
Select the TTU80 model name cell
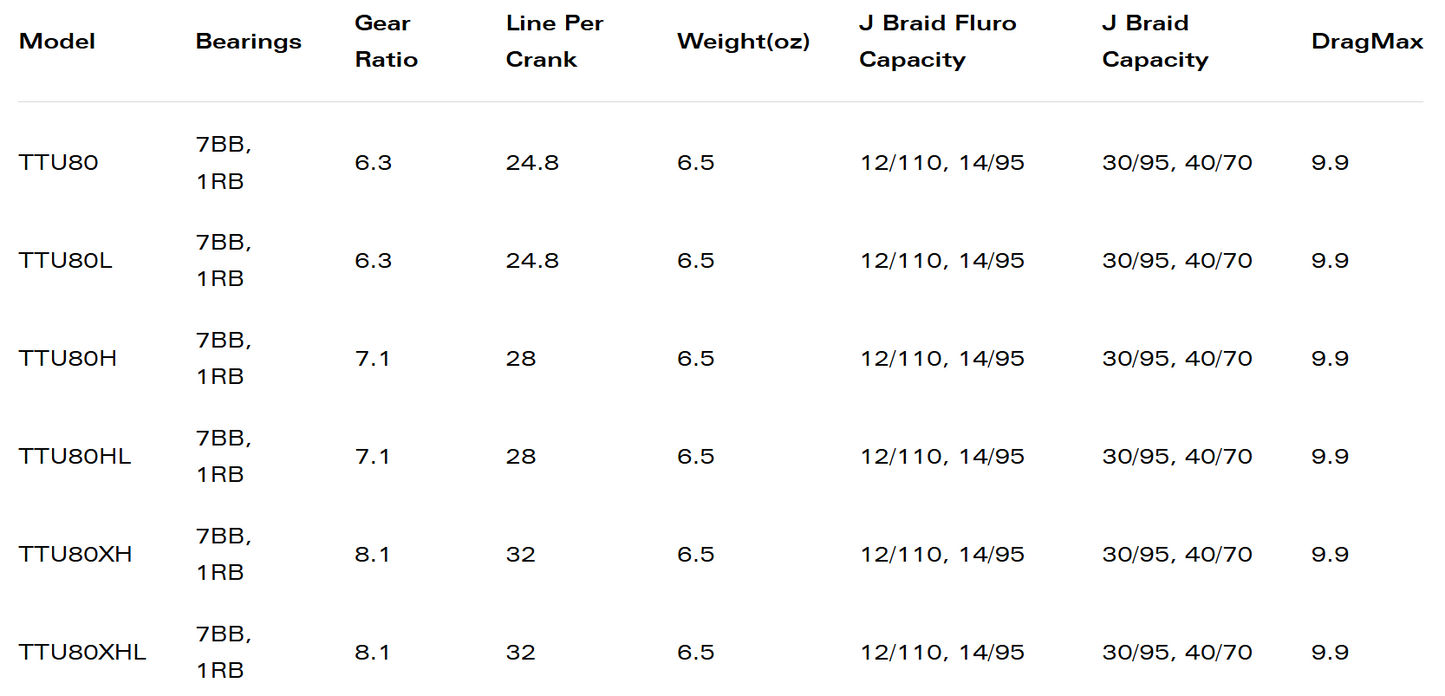(58, 162)
